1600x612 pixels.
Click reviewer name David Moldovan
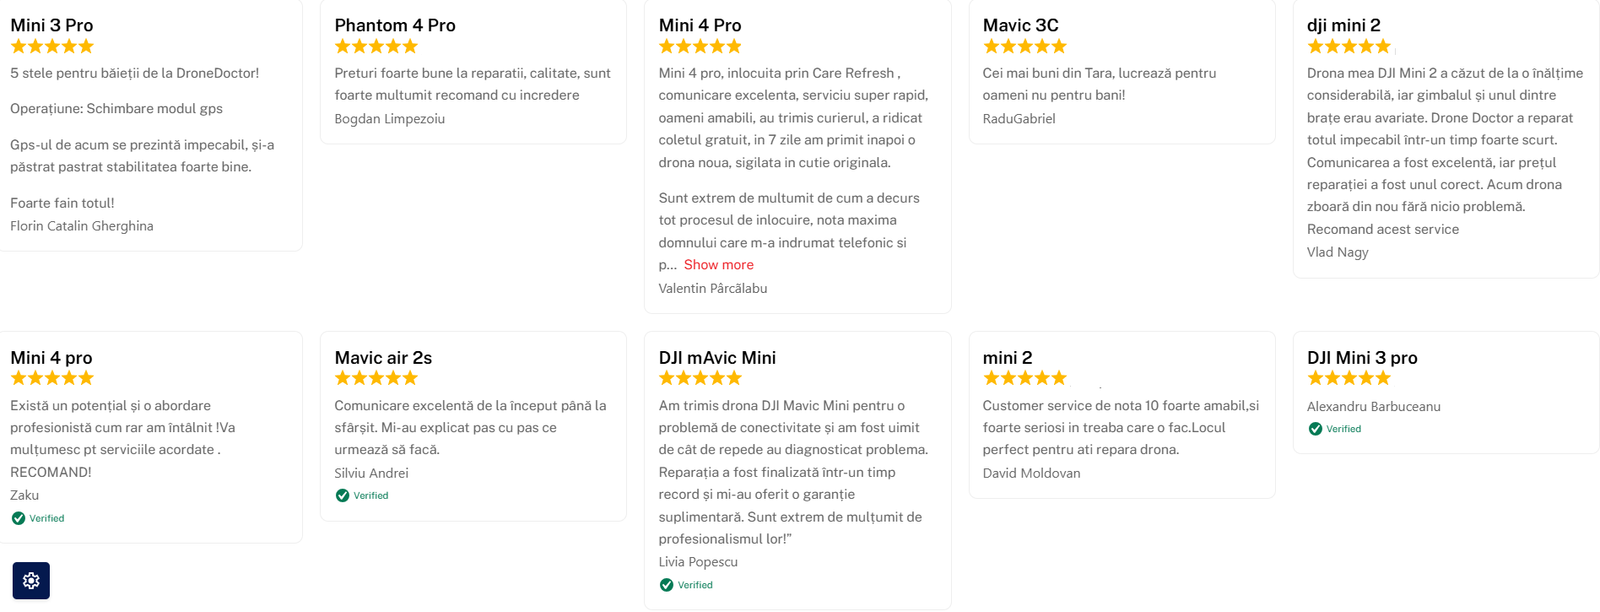point(1031,473)
